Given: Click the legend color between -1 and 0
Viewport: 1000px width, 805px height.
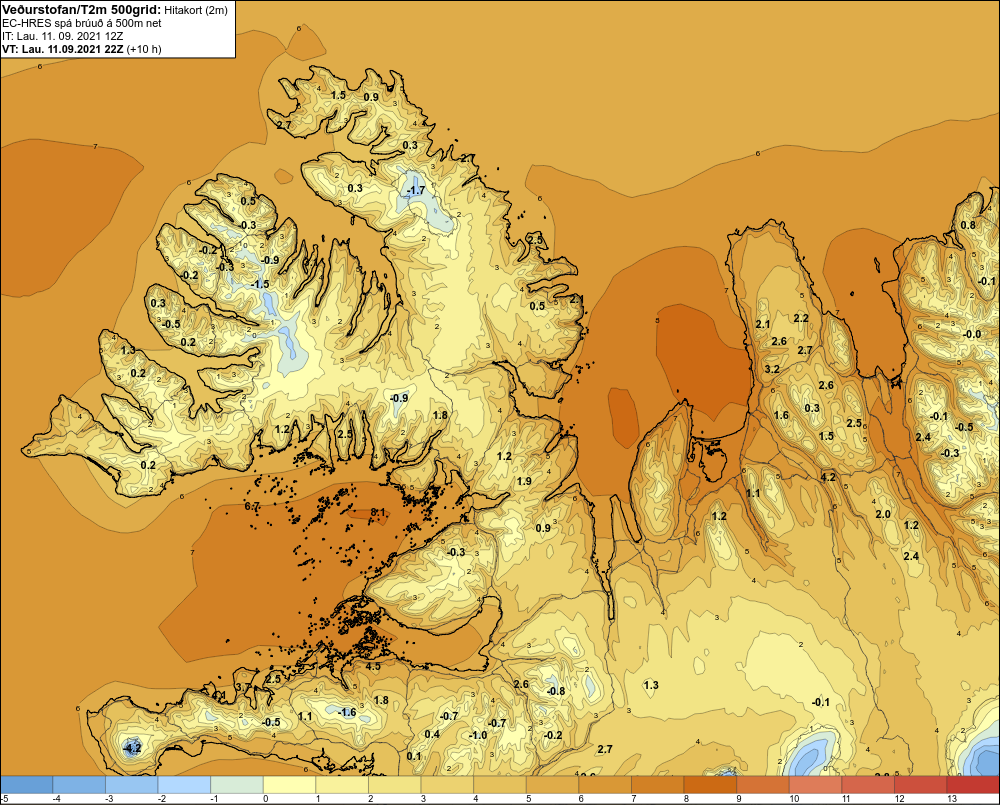Looking at the screenshot, I should (237, 784).
